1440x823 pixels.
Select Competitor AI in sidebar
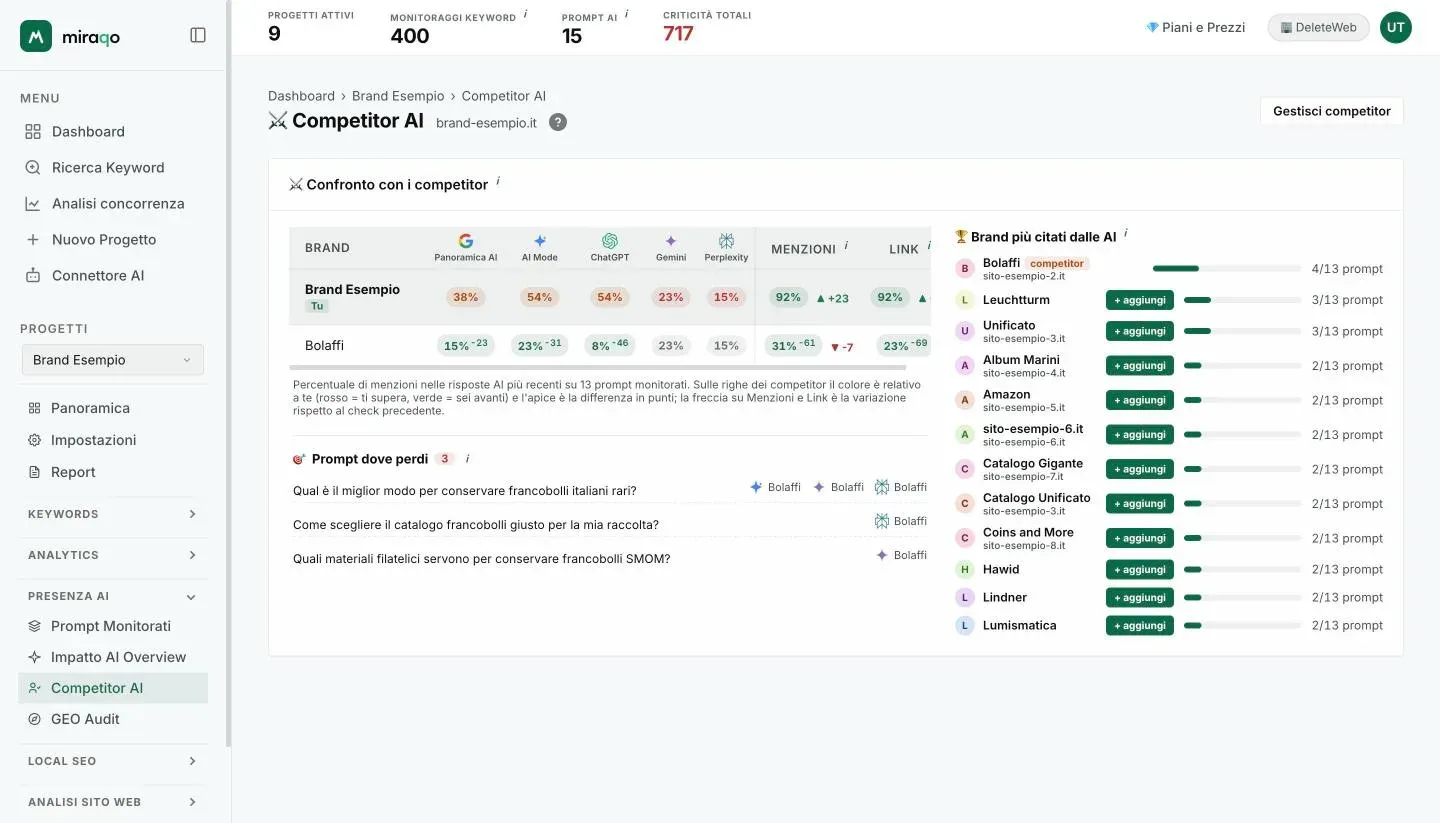coord(113,688)
